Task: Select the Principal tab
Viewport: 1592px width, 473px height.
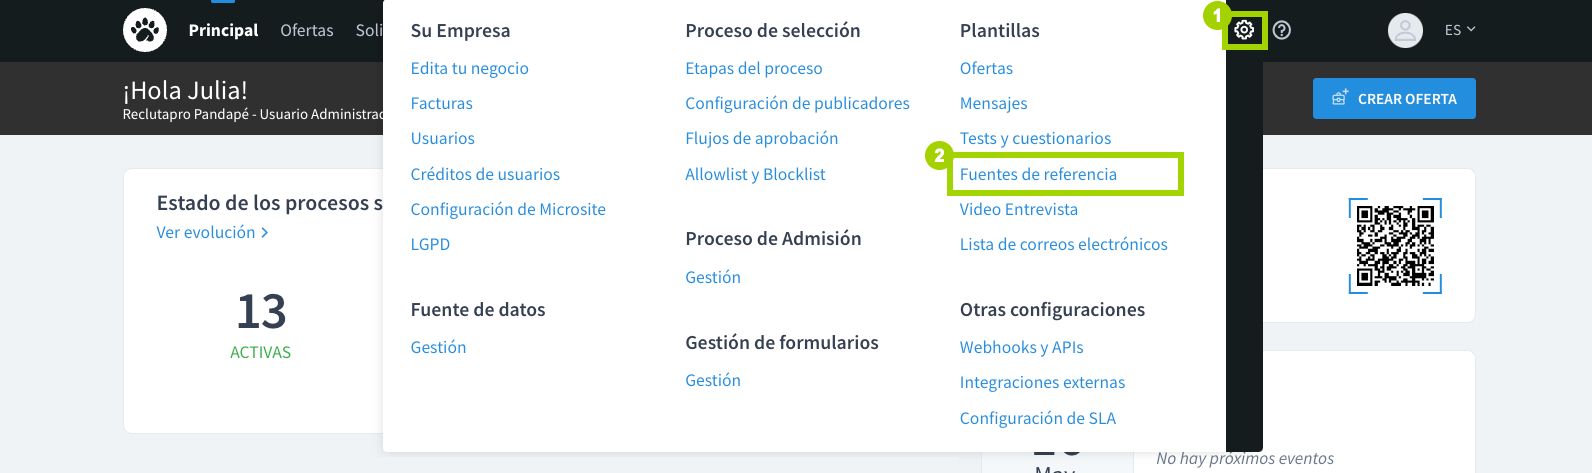Action: click(223, 30)
